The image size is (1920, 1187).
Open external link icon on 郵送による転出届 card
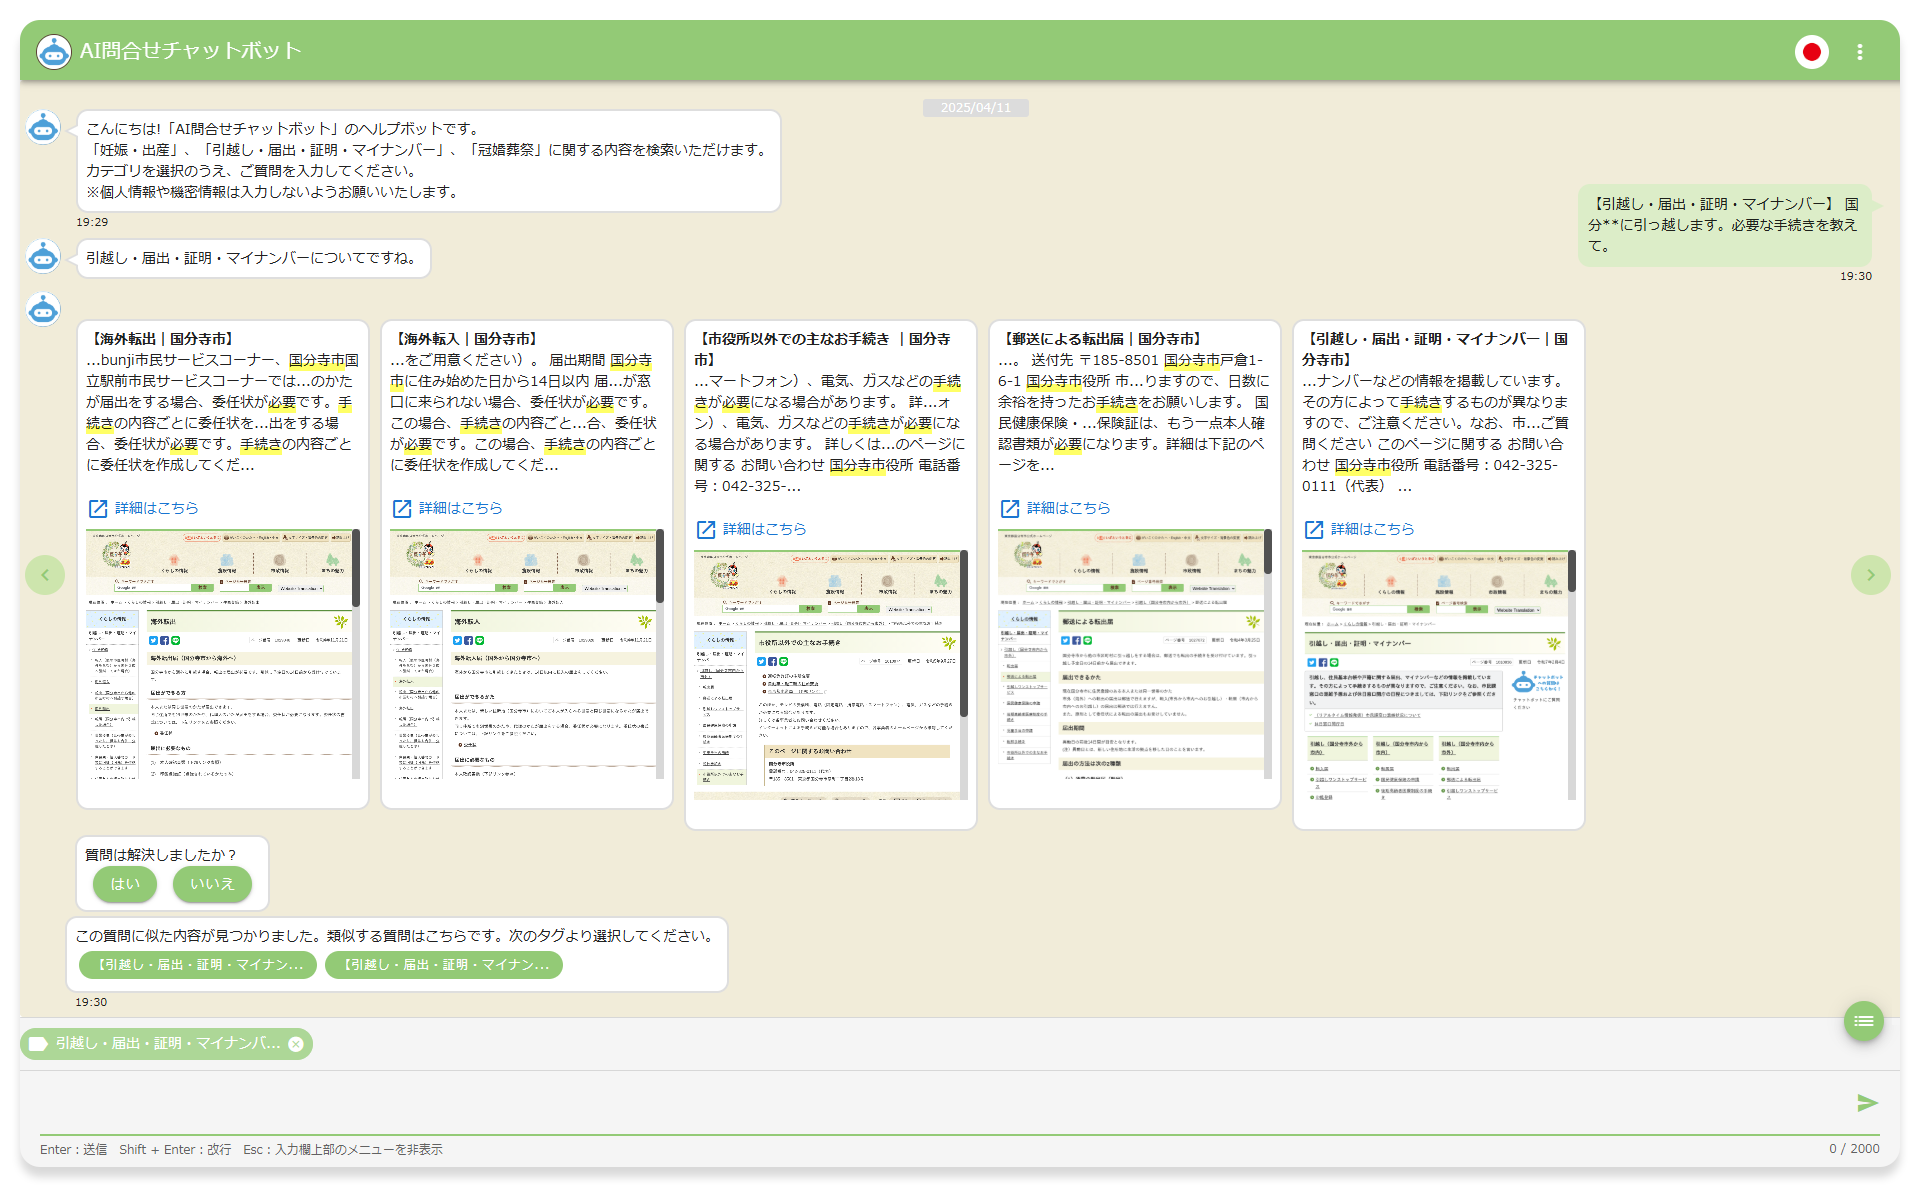[1010, 509]
